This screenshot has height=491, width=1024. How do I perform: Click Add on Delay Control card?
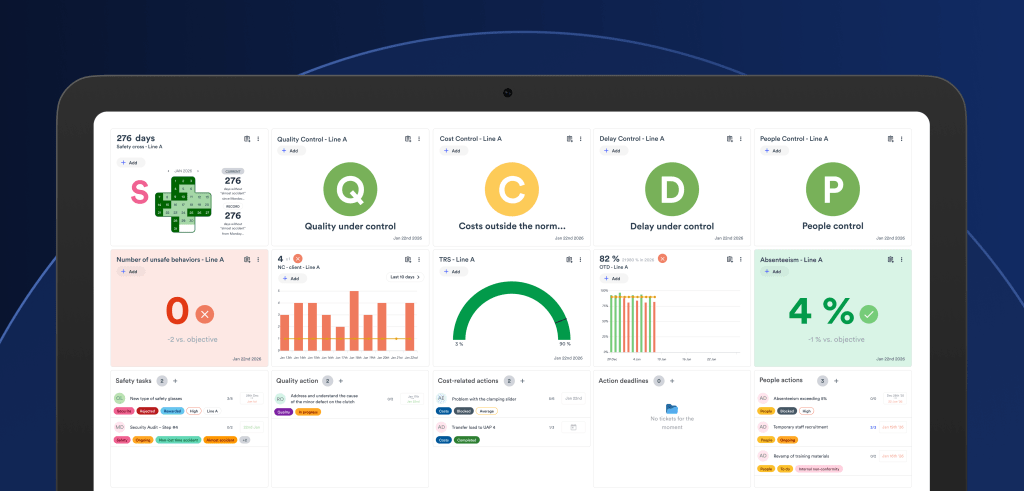click(x=614, y=150)
